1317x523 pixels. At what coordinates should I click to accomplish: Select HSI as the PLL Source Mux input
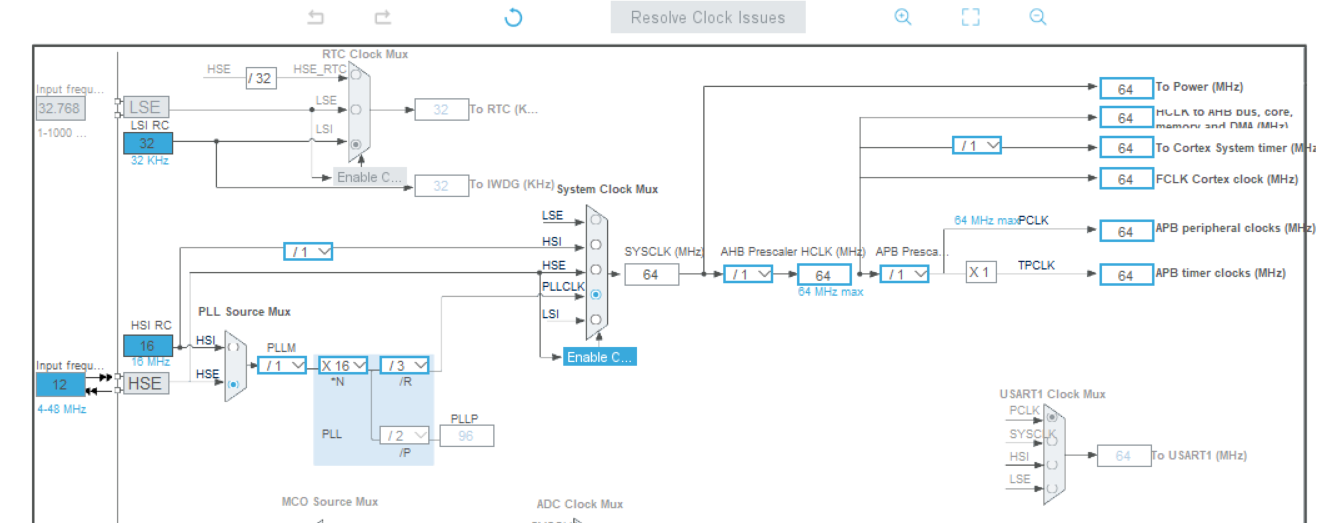pos(234,346)
